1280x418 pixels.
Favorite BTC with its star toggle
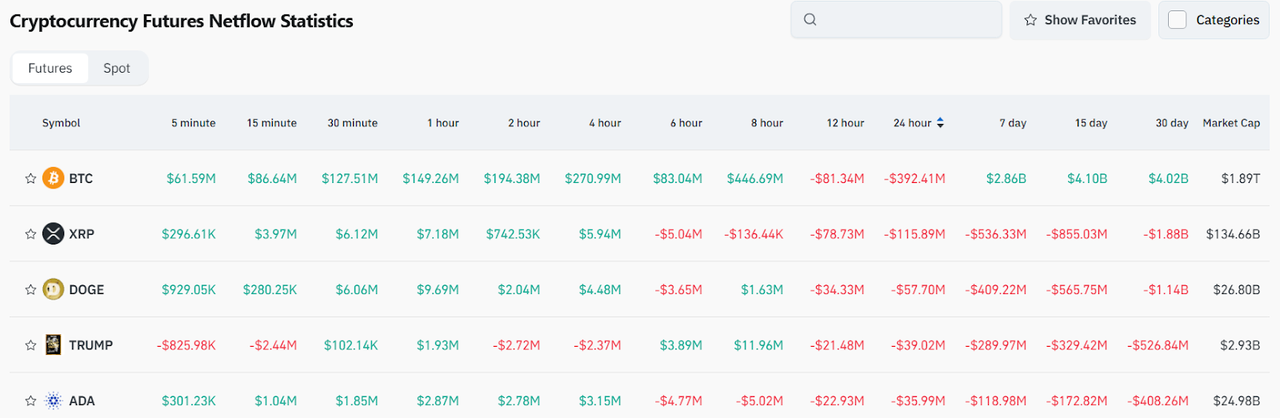[x=30, y=179]
